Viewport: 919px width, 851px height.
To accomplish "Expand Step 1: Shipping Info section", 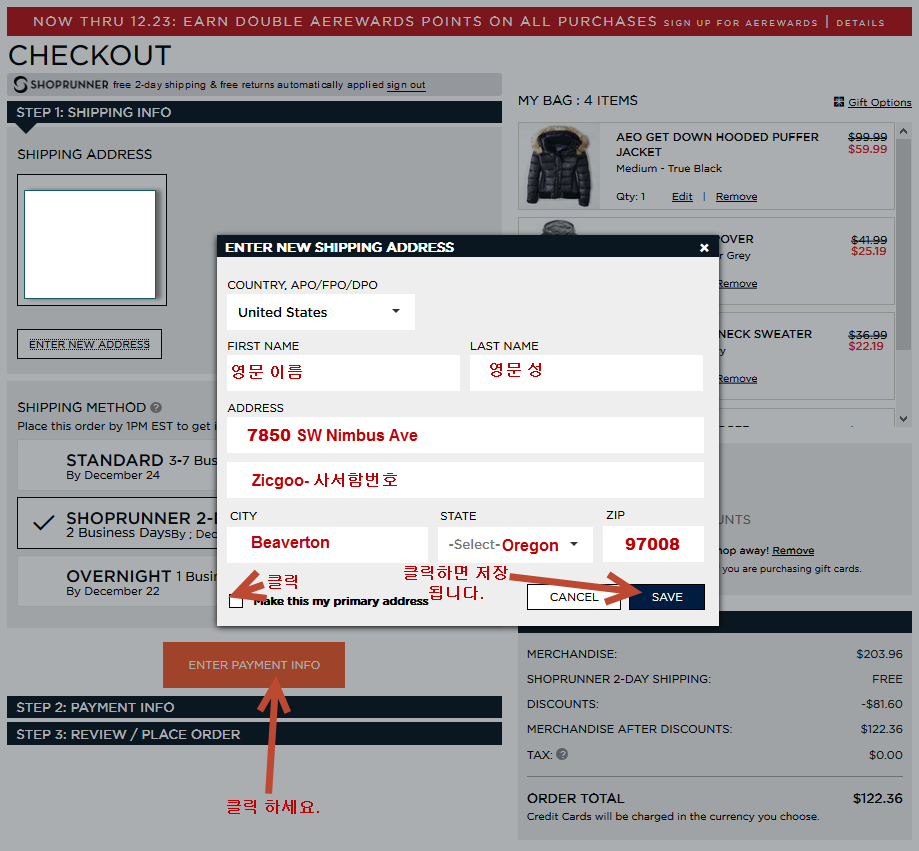I will tap(254, 112).
